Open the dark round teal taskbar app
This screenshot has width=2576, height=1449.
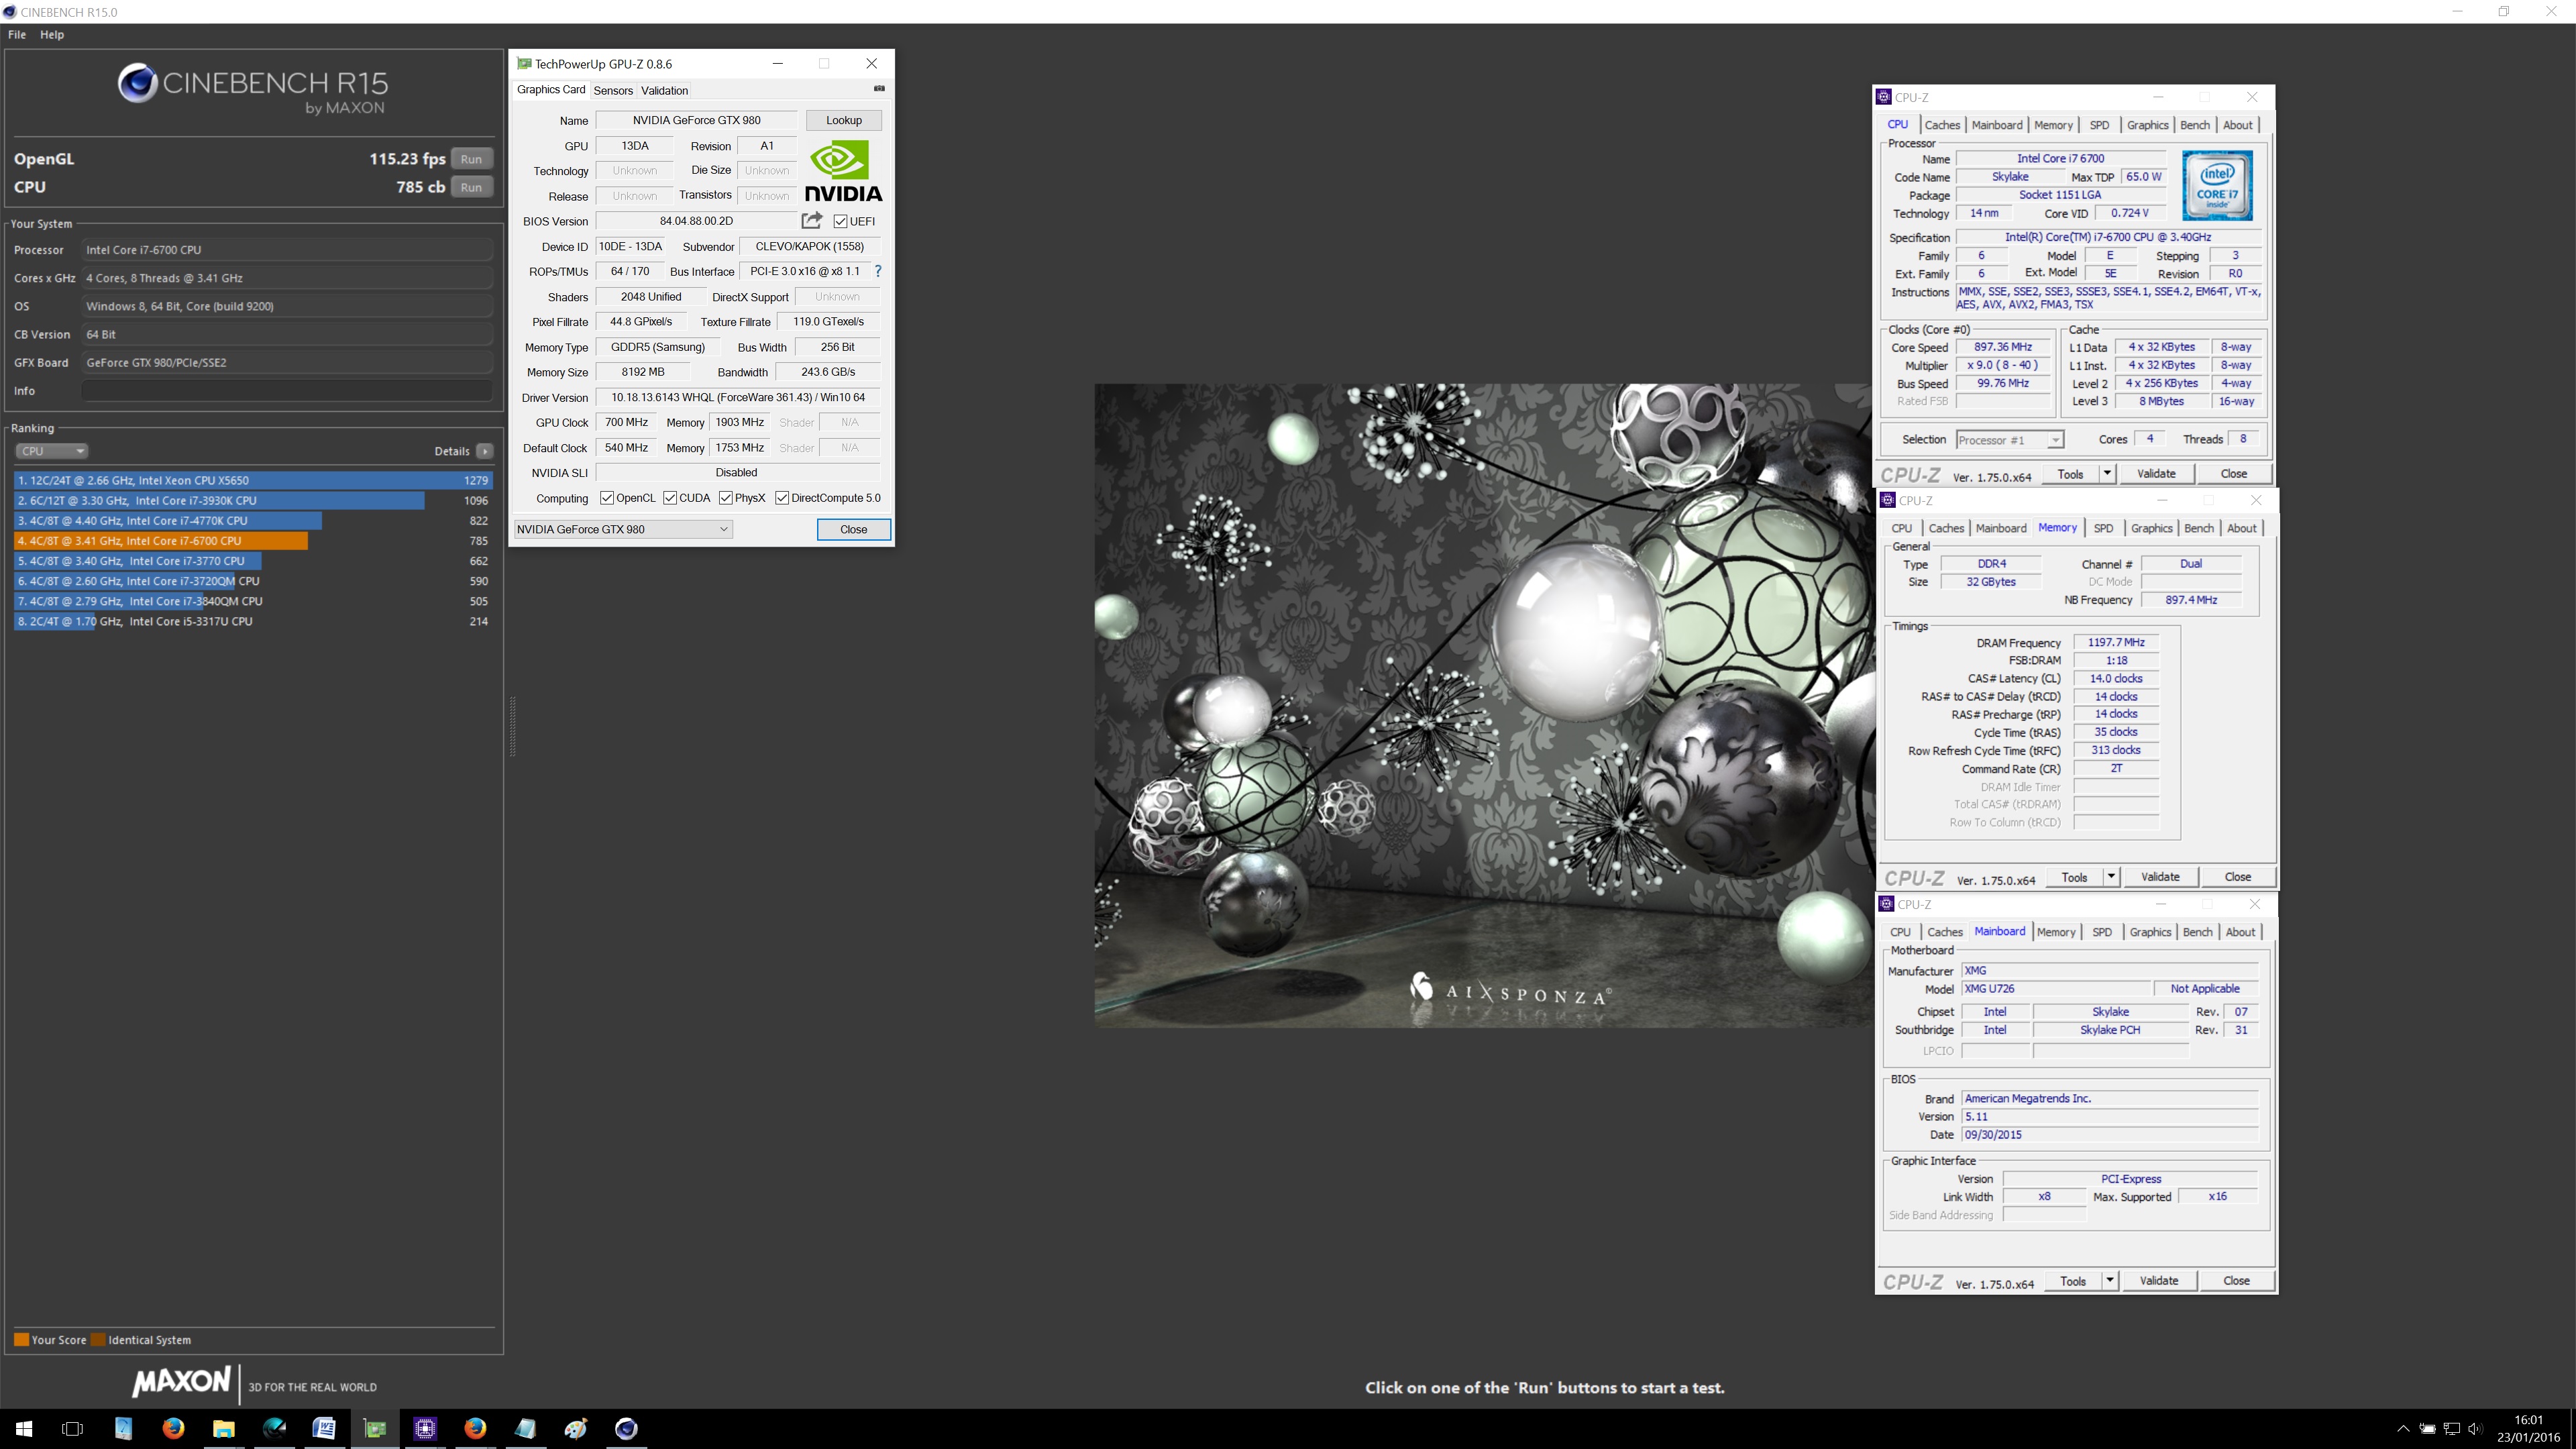click(274, 1428)
